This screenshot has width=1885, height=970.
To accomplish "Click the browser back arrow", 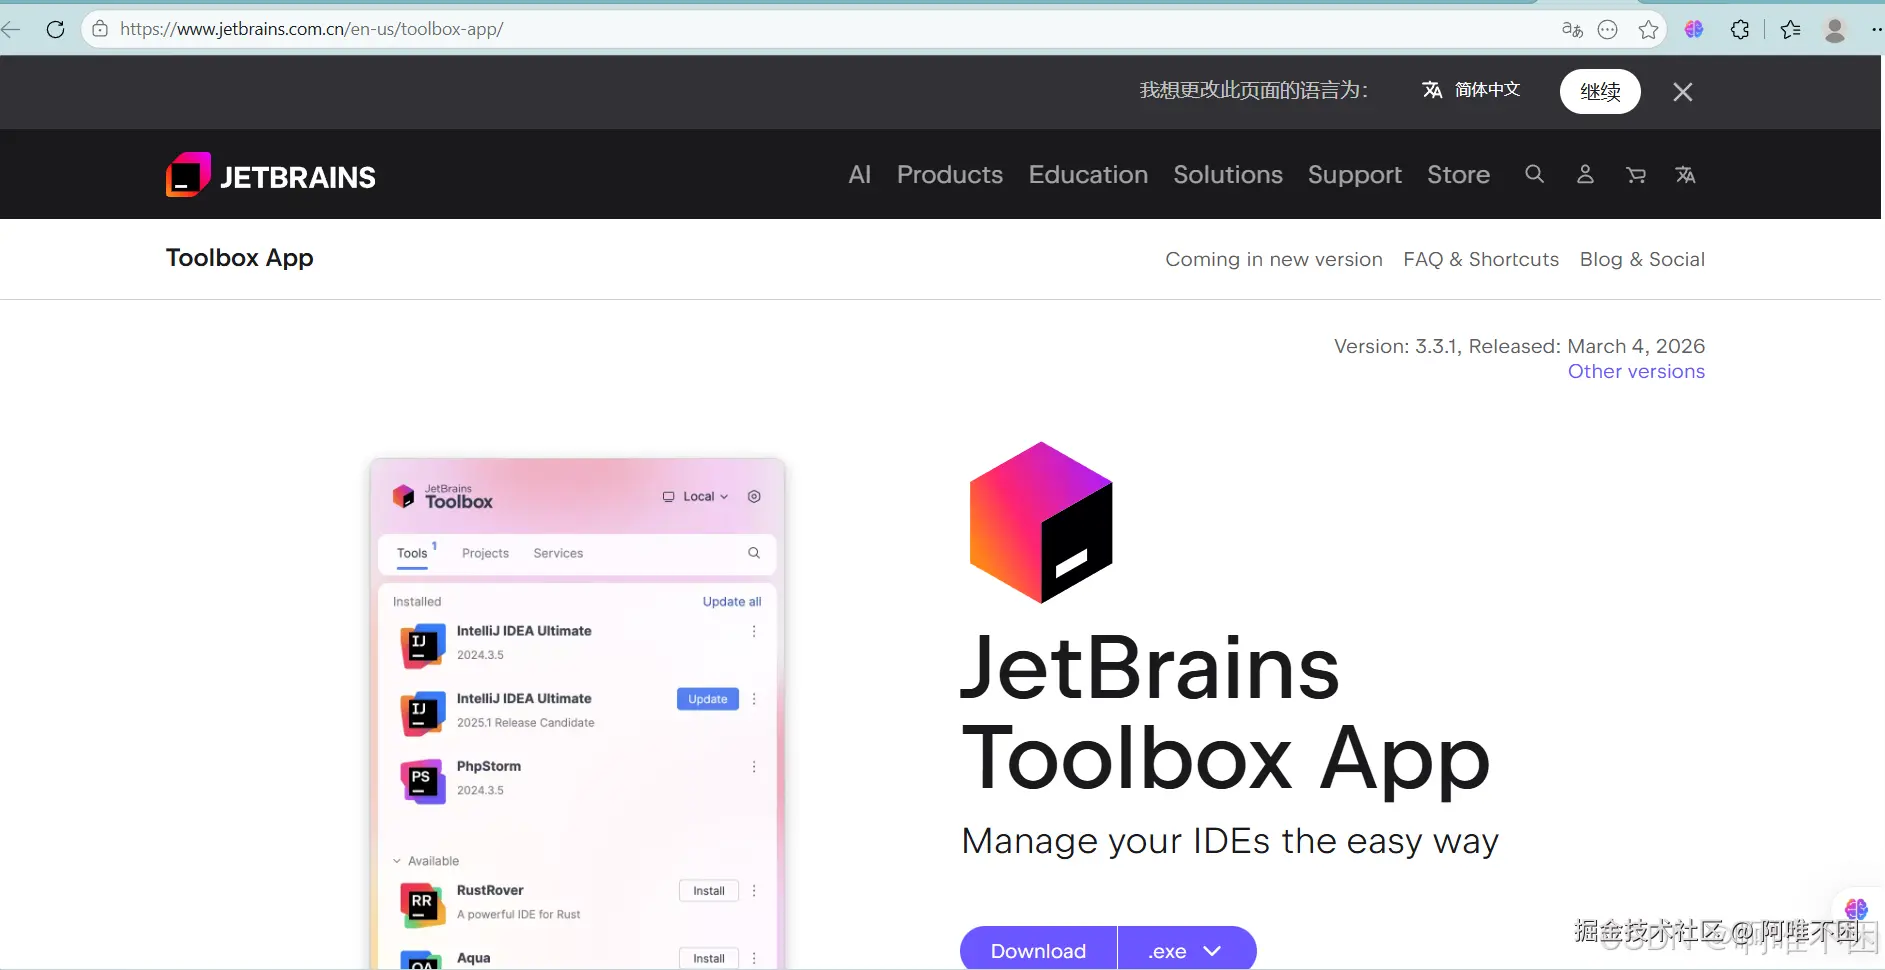I will [11, 29].
